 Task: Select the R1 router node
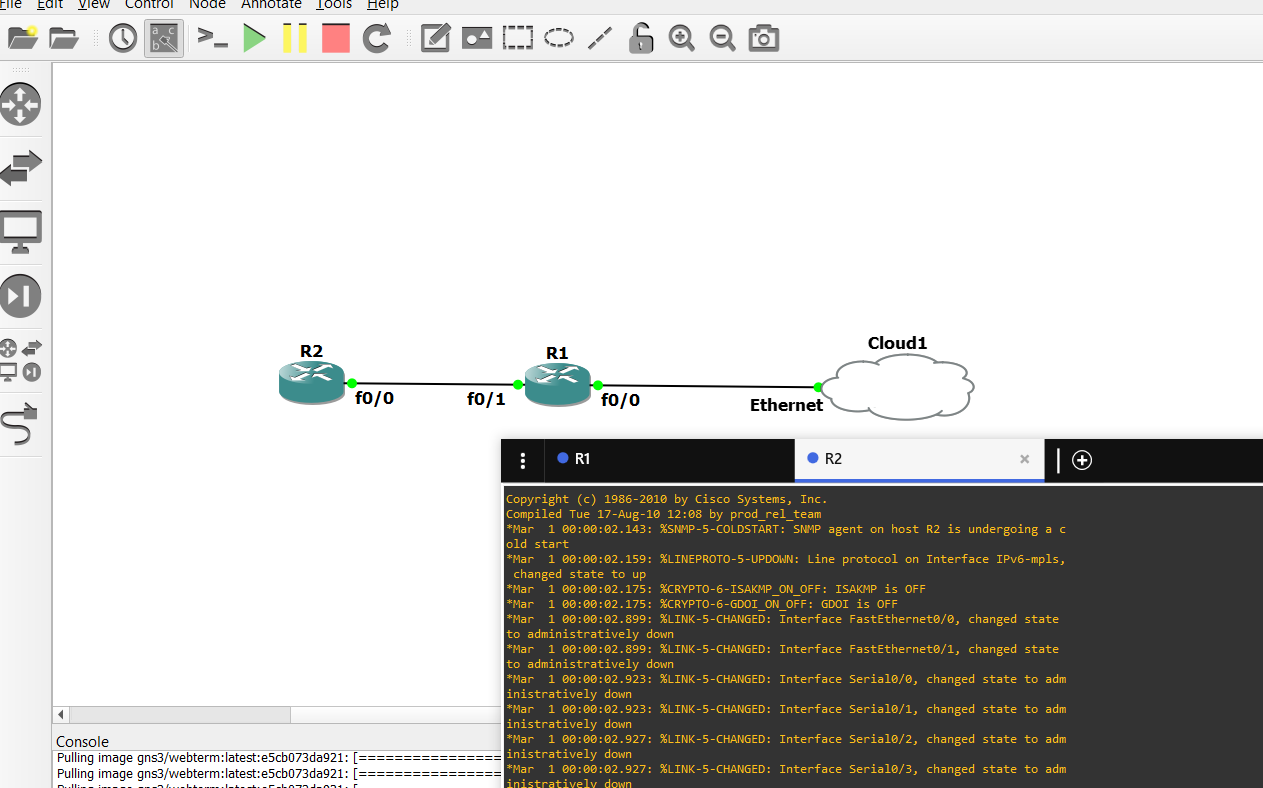[557, 385]
